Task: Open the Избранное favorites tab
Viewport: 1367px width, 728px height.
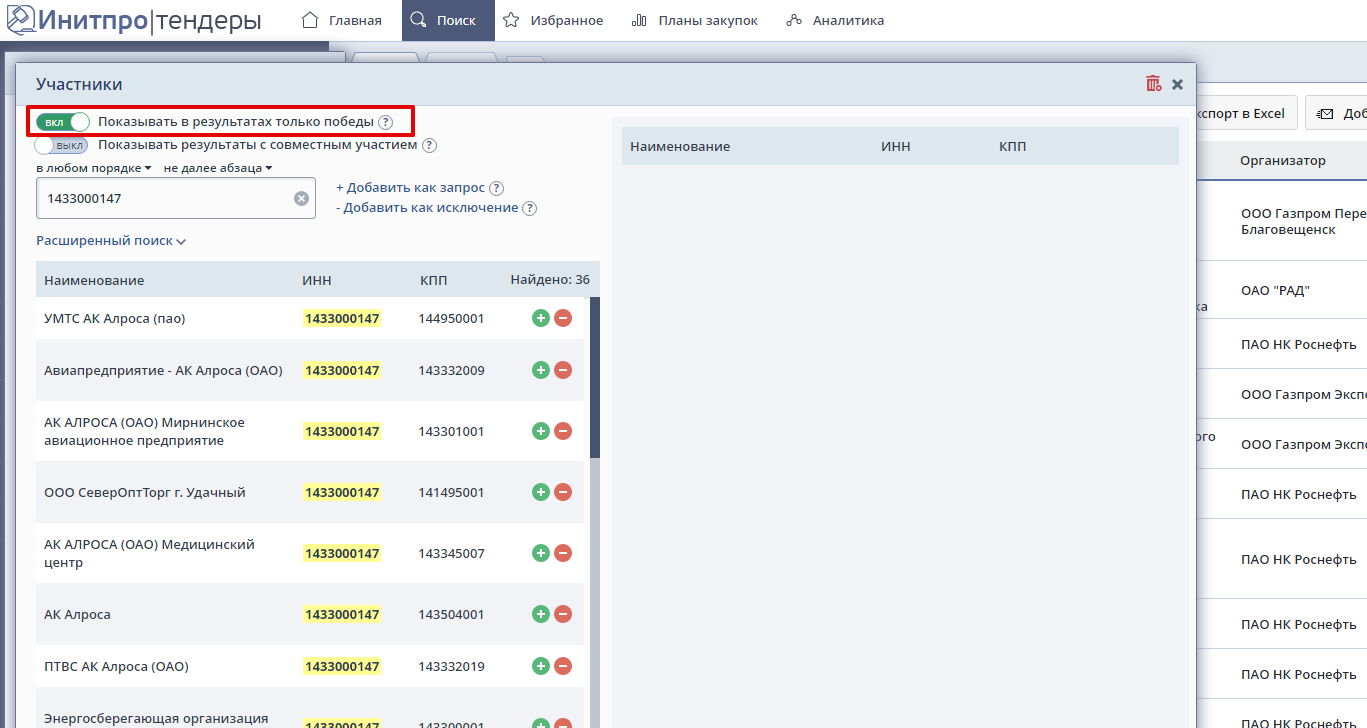Action: tap(553, 20)
